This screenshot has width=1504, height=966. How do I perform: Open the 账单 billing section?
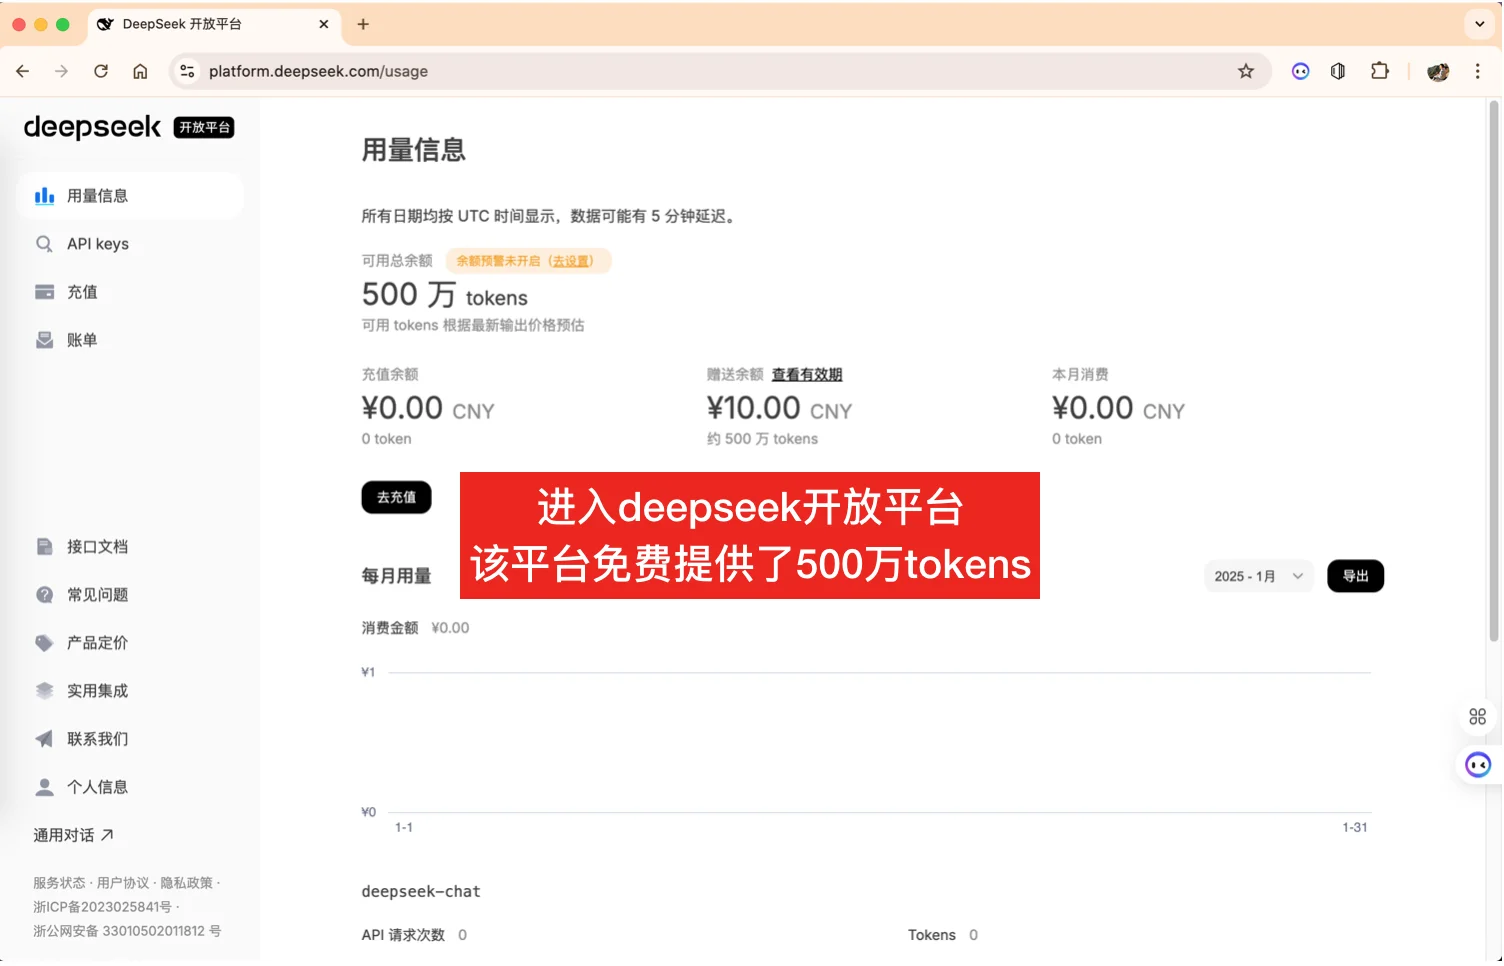[x=82, y=339]
